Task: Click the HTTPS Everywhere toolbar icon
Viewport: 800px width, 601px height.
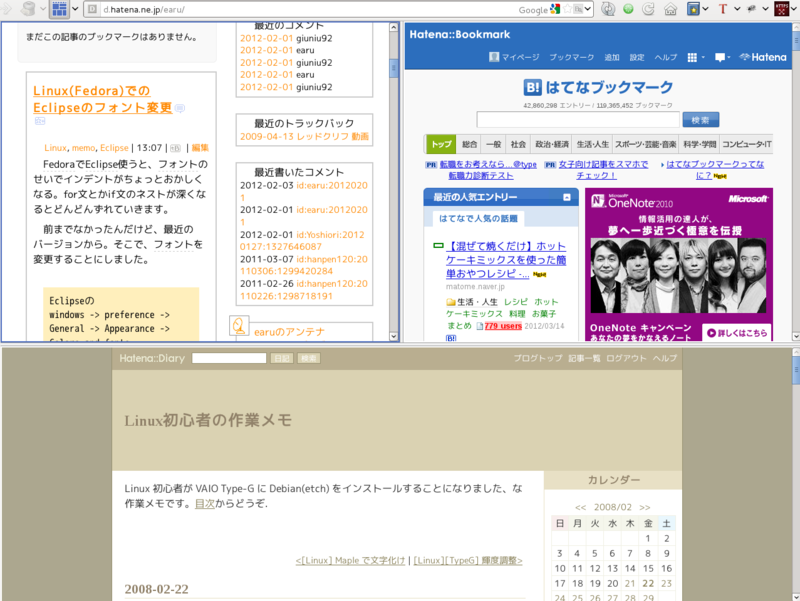Action: point(782,9)
